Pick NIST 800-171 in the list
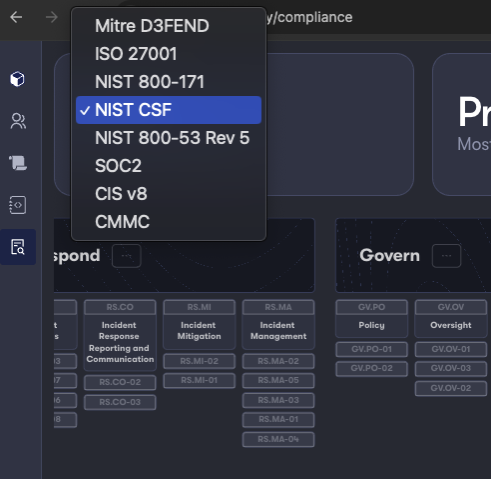491x479 pixels. tap(169, 82)
